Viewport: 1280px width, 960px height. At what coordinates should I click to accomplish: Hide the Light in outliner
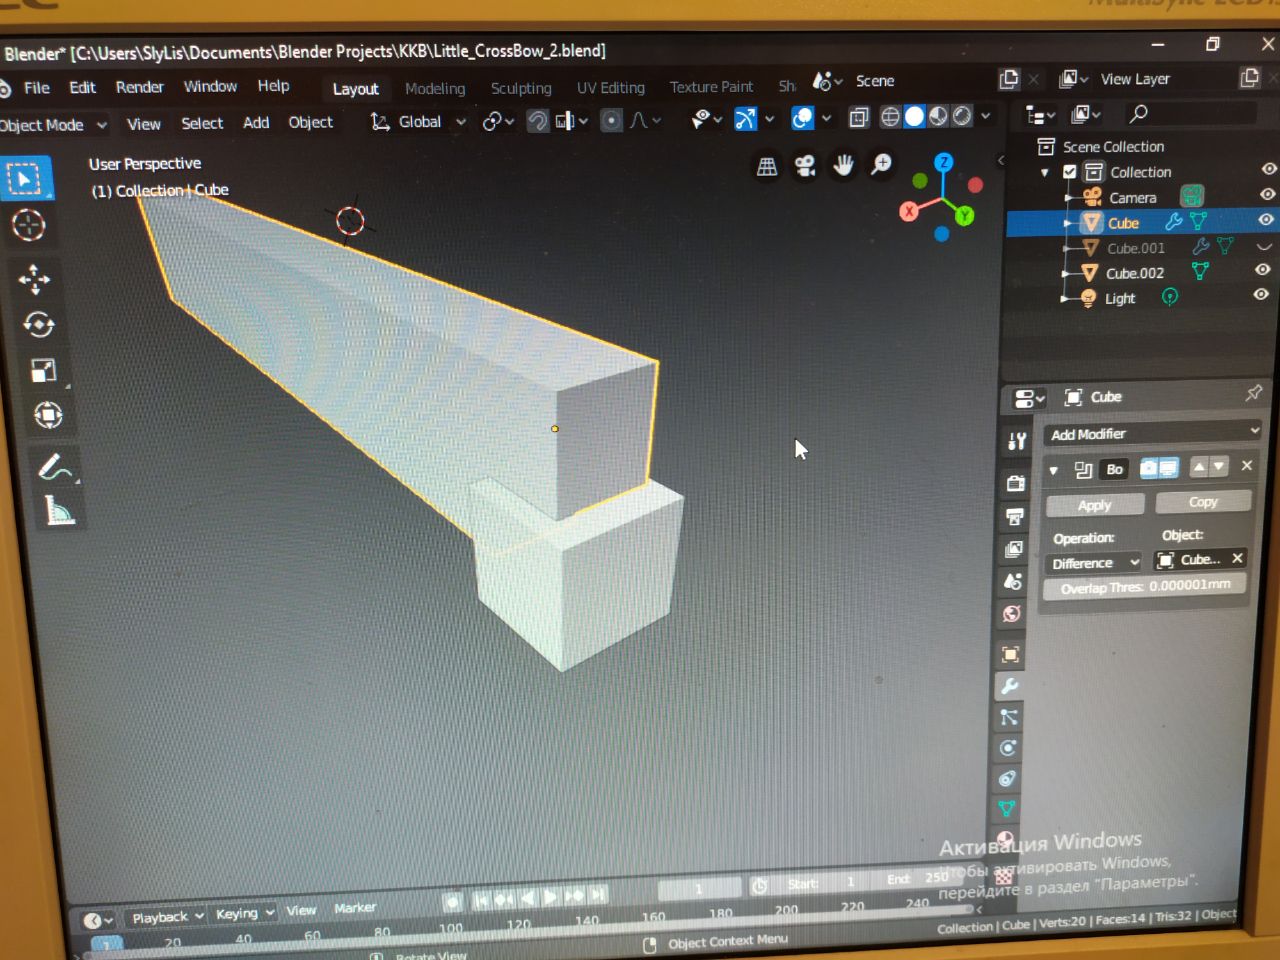click(x=1261, y=294)
